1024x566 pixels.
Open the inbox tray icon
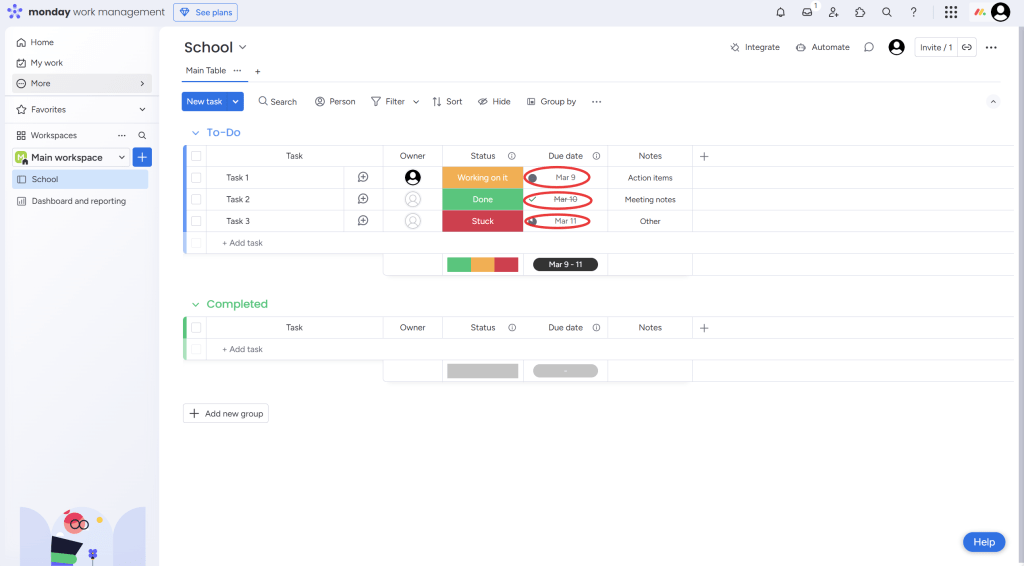pos(807,12)
